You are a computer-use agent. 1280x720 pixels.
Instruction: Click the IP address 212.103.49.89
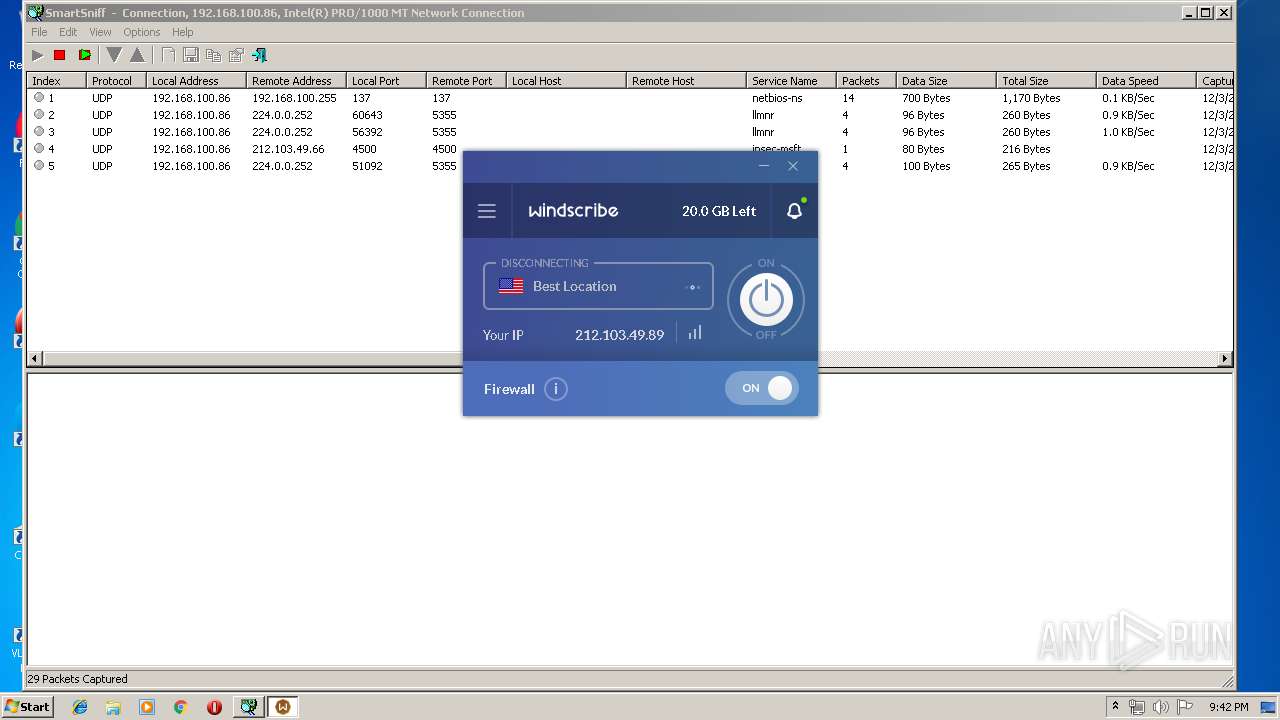click(x=619, y=335)
